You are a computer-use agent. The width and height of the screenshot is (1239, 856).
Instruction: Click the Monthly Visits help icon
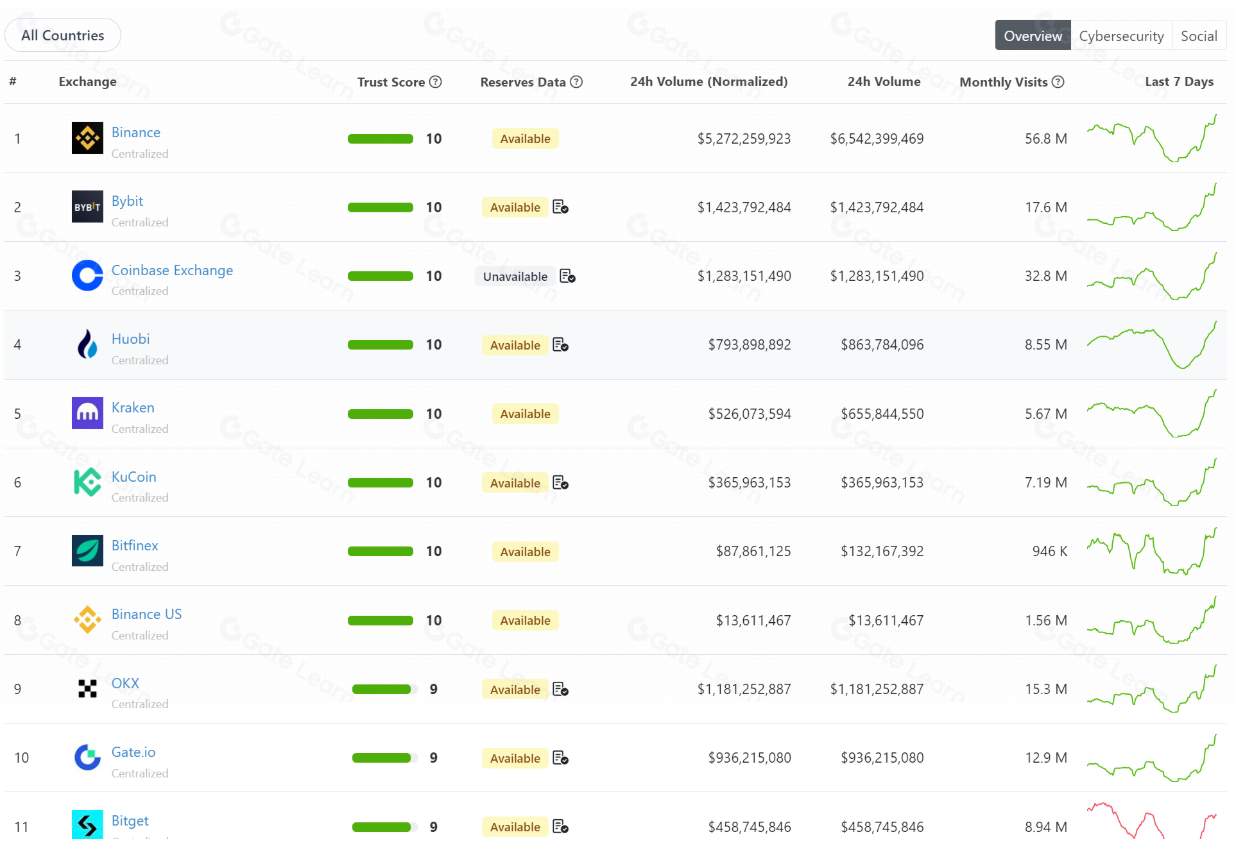pos(1058,82)
